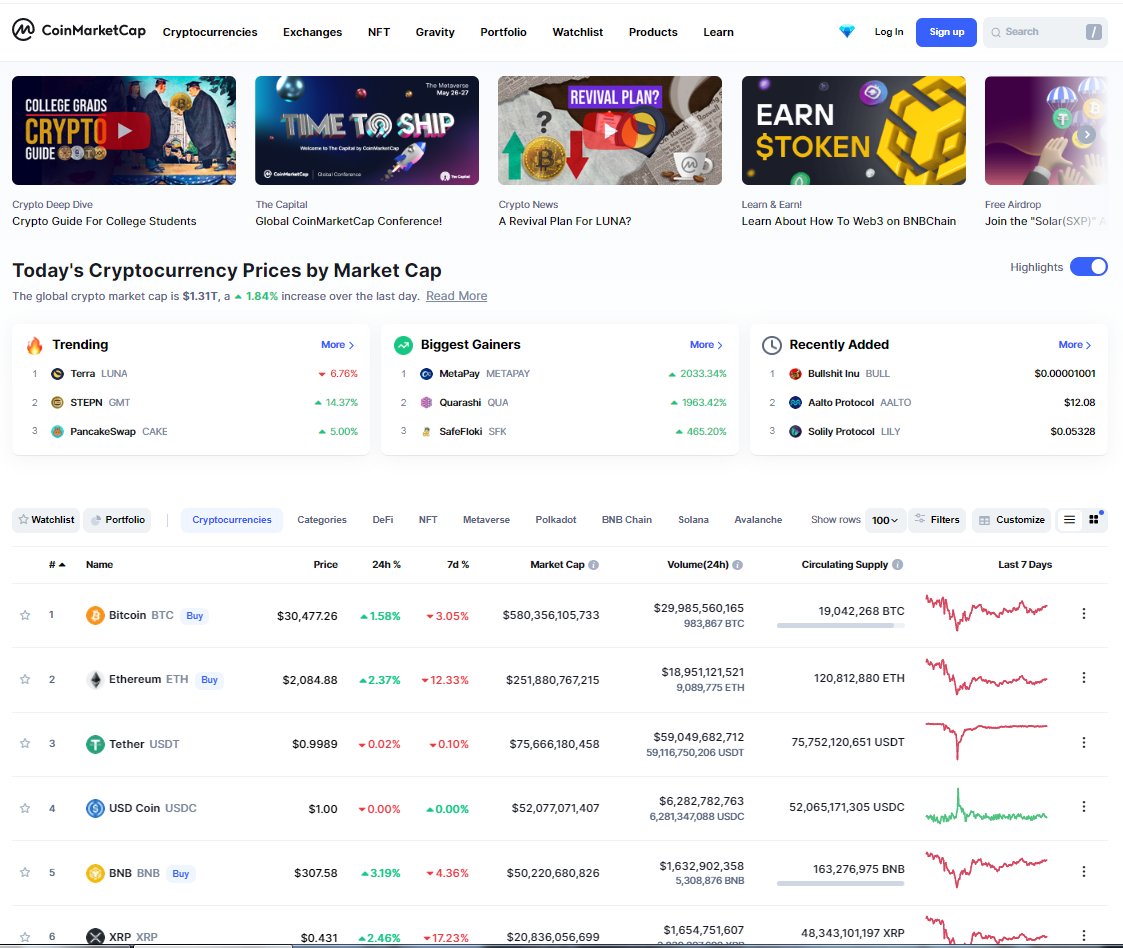This screenshot has width=1123, height=948.
Task: Click Bitcoin circulating supply progress bar
Action: (840, 626)
